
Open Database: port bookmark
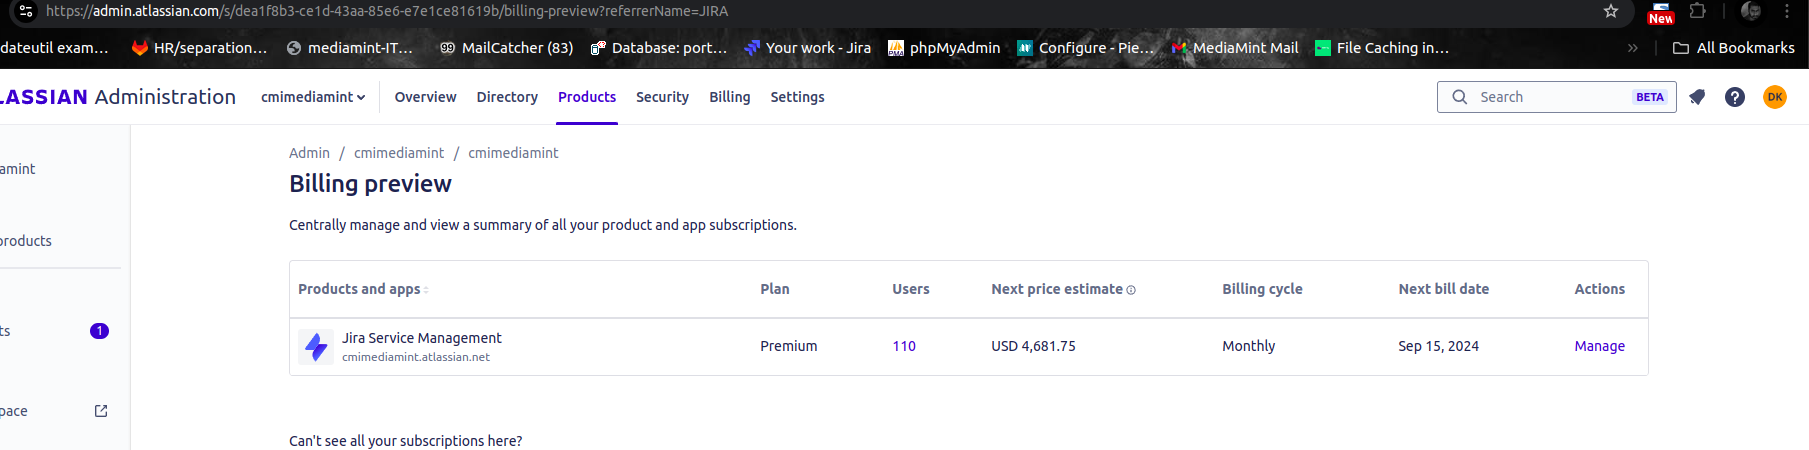pos(659,48)
